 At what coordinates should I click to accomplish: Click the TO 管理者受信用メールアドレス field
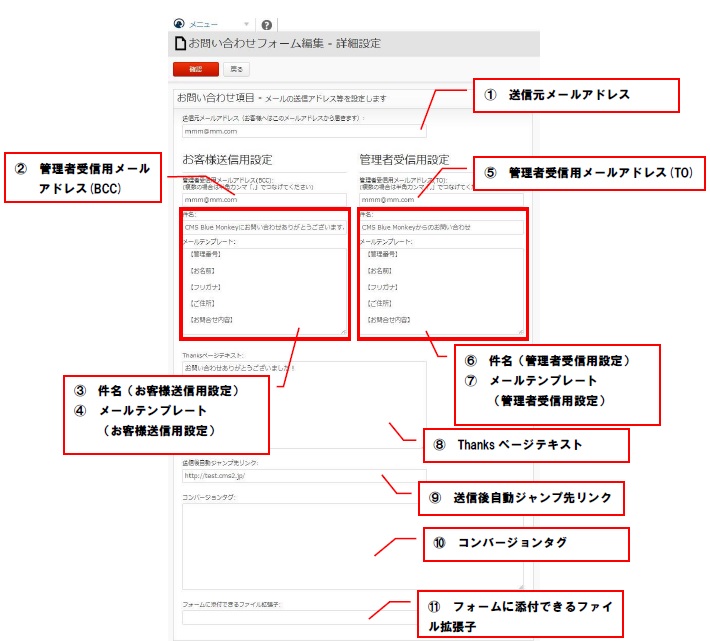coord(441,200)
